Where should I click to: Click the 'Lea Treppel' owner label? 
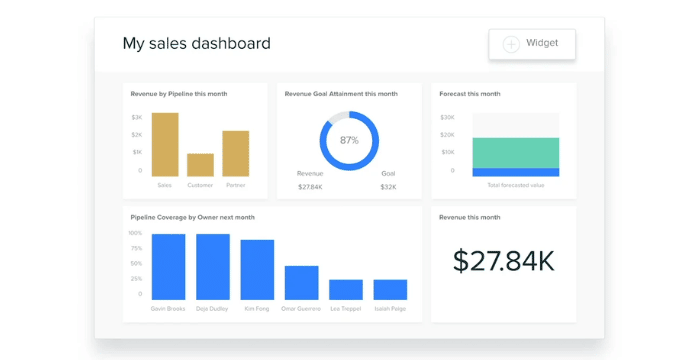click(346, 309)
